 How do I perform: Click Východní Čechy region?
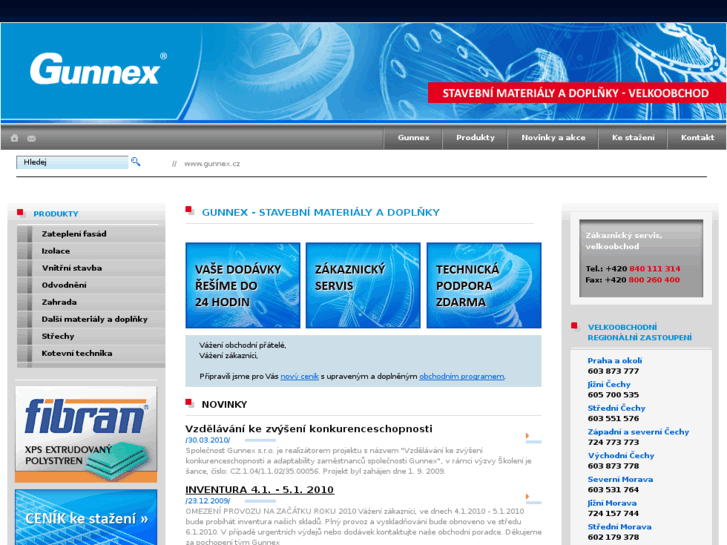tap(621, 455)
